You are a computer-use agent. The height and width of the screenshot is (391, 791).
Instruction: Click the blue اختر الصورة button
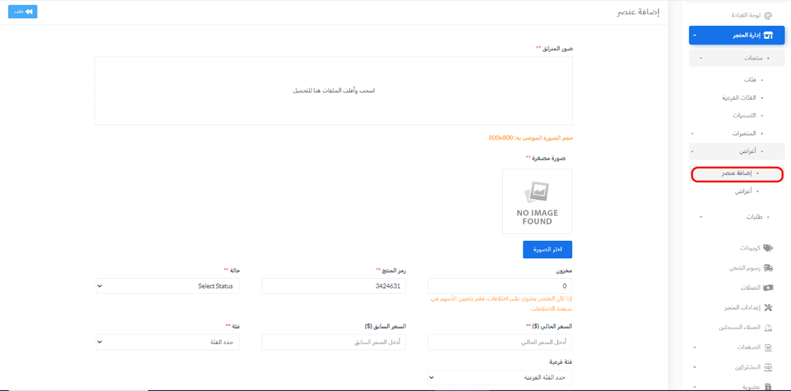(547, 250)
